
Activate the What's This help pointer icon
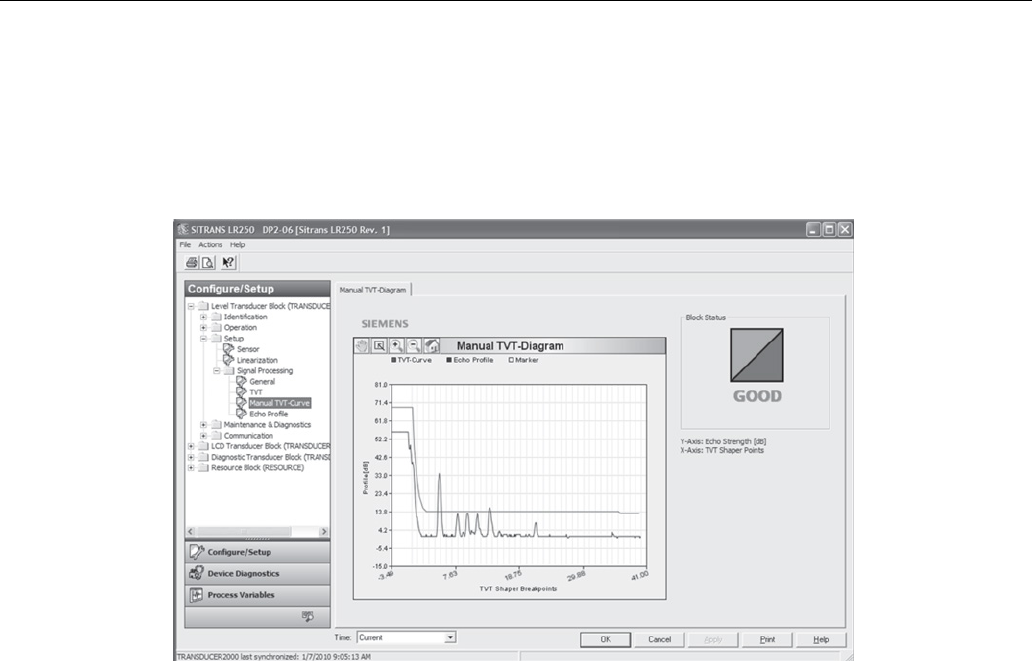[x=228, y=263]
